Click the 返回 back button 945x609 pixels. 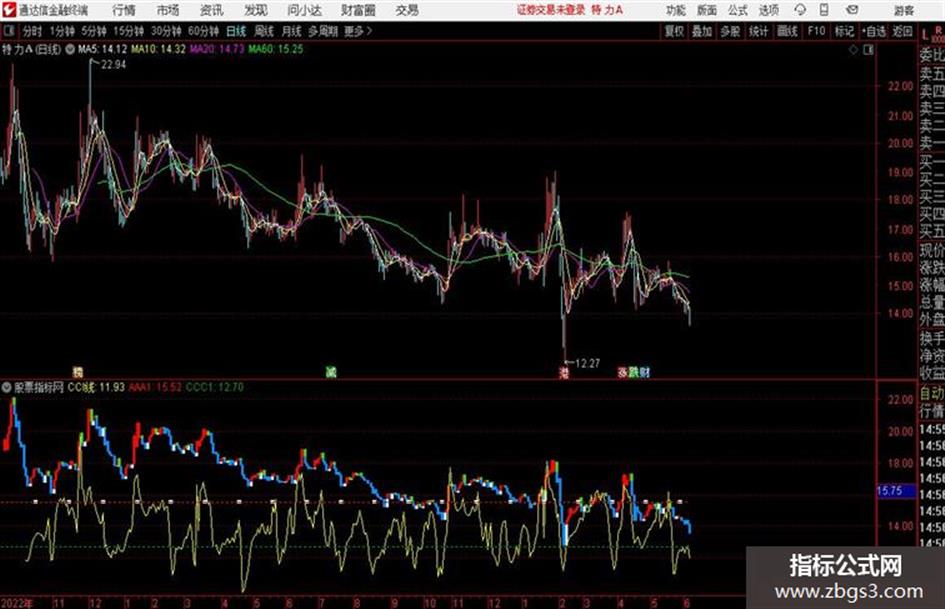(x=902, y=31)
